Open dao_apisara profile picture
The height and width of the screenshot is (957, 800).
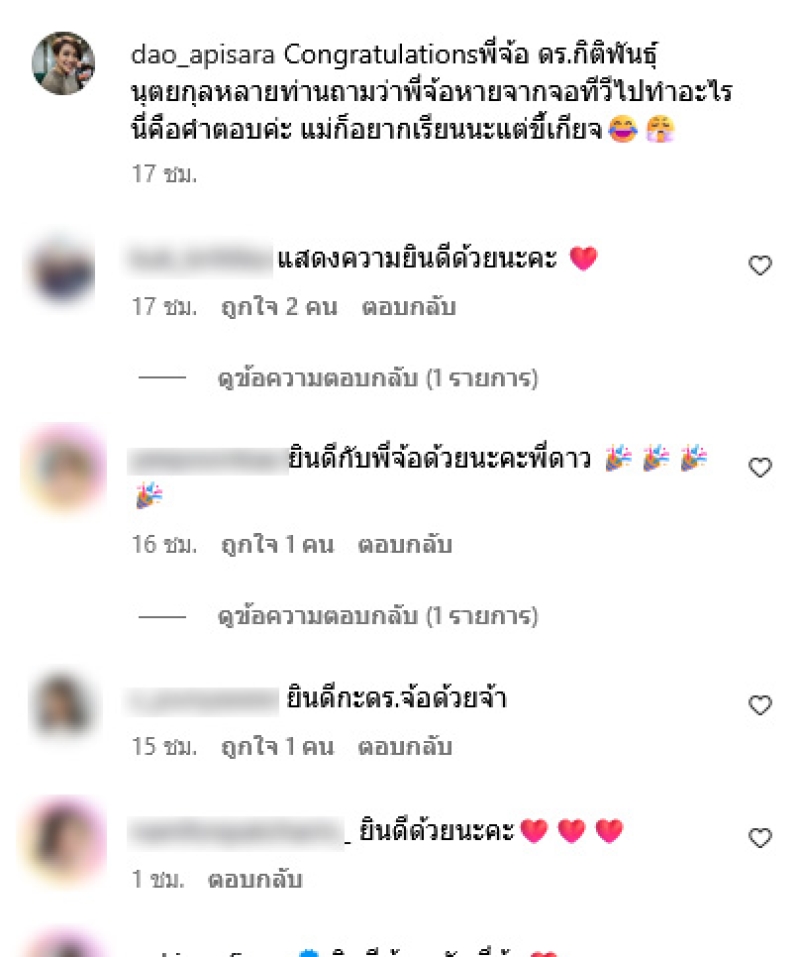pos(63,63)
